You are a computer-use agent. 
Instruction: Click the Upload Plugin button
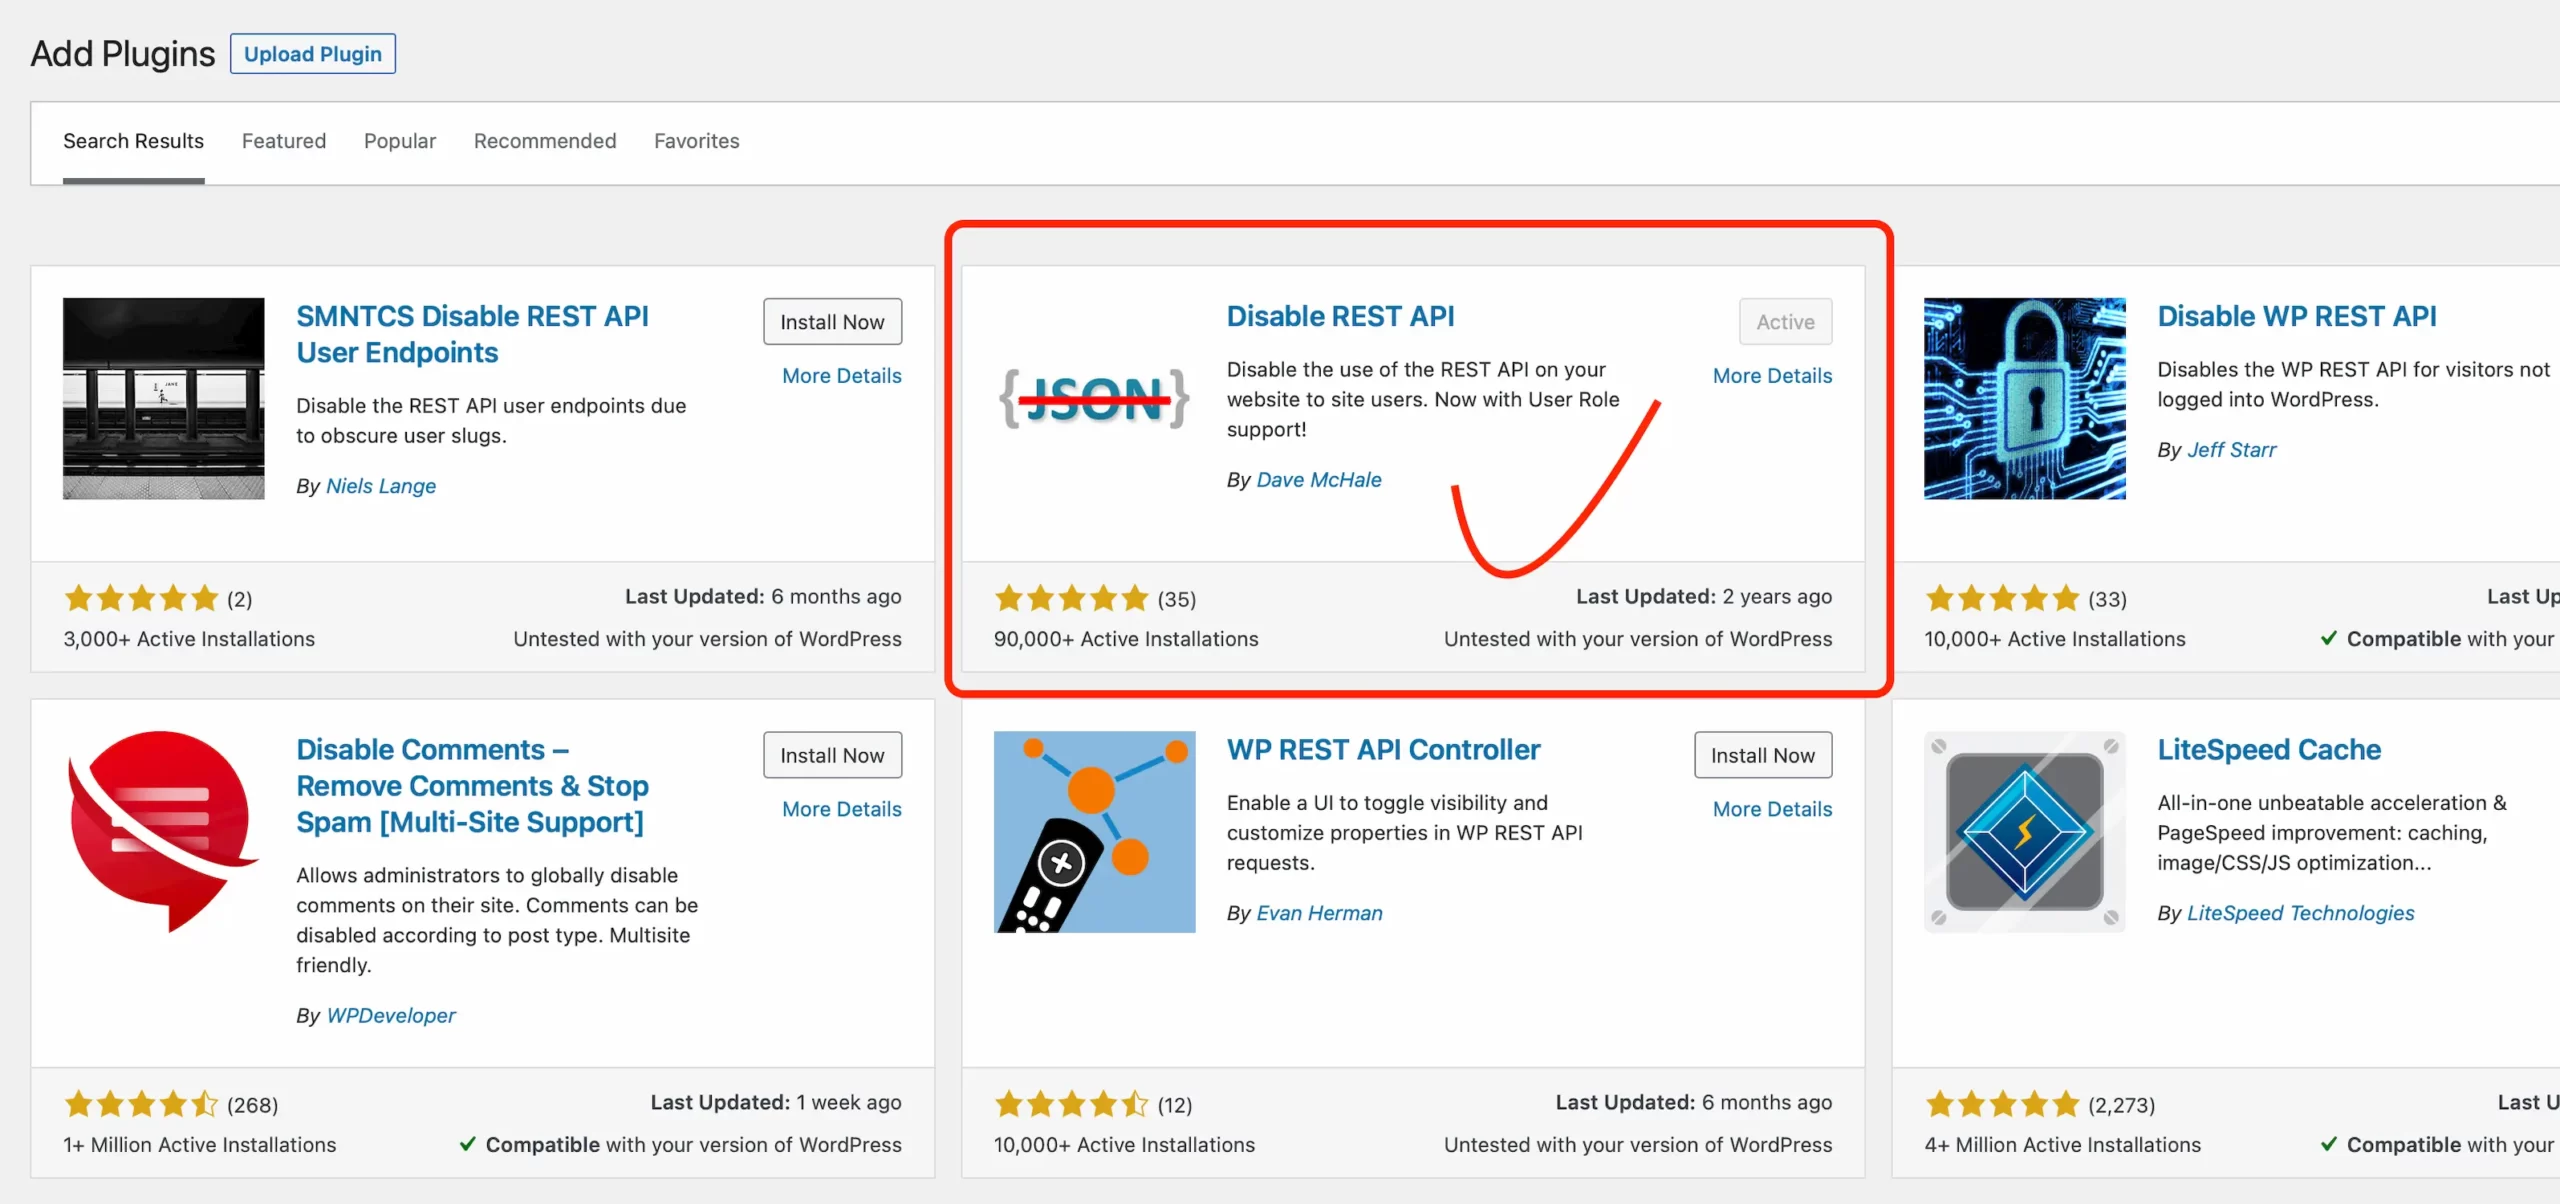(313, 54)
